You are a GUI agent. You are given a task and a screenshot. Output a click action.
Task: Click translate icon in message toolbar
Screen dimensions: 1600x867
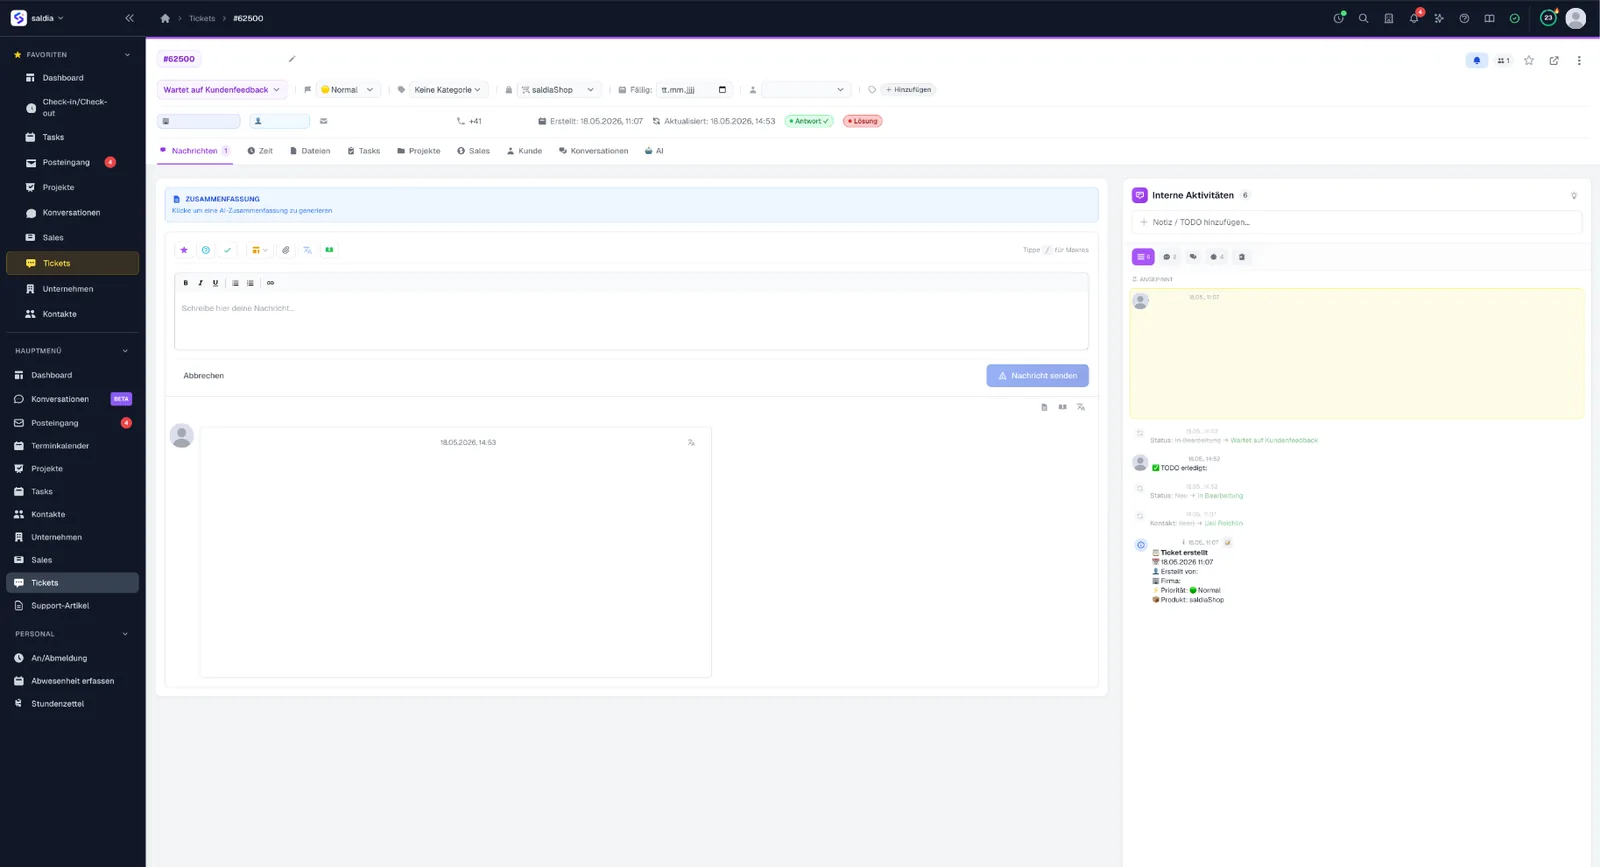click(x=308, y=250)
